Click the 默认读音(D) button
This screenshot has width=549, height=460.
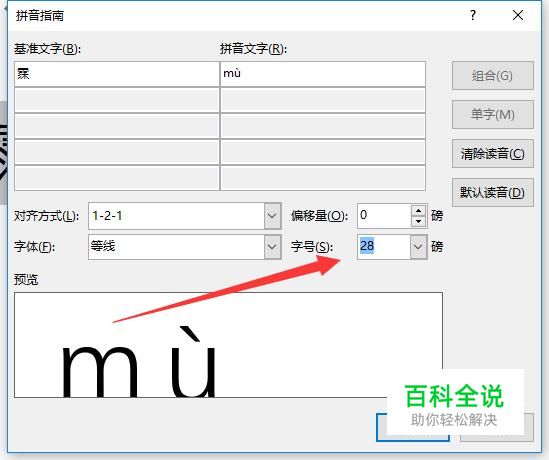click(492, 192)
